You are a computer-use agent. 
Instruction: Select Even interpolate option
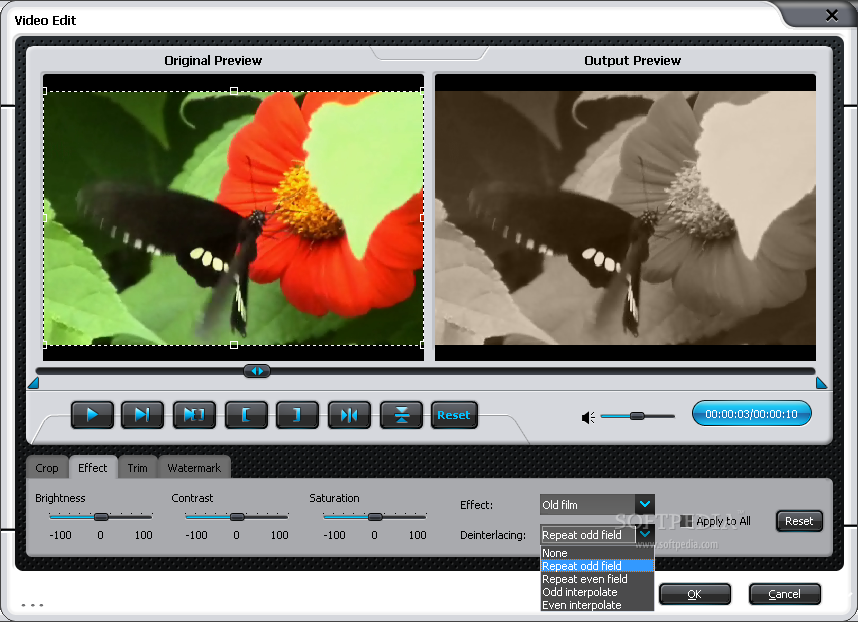click(597, 604)
